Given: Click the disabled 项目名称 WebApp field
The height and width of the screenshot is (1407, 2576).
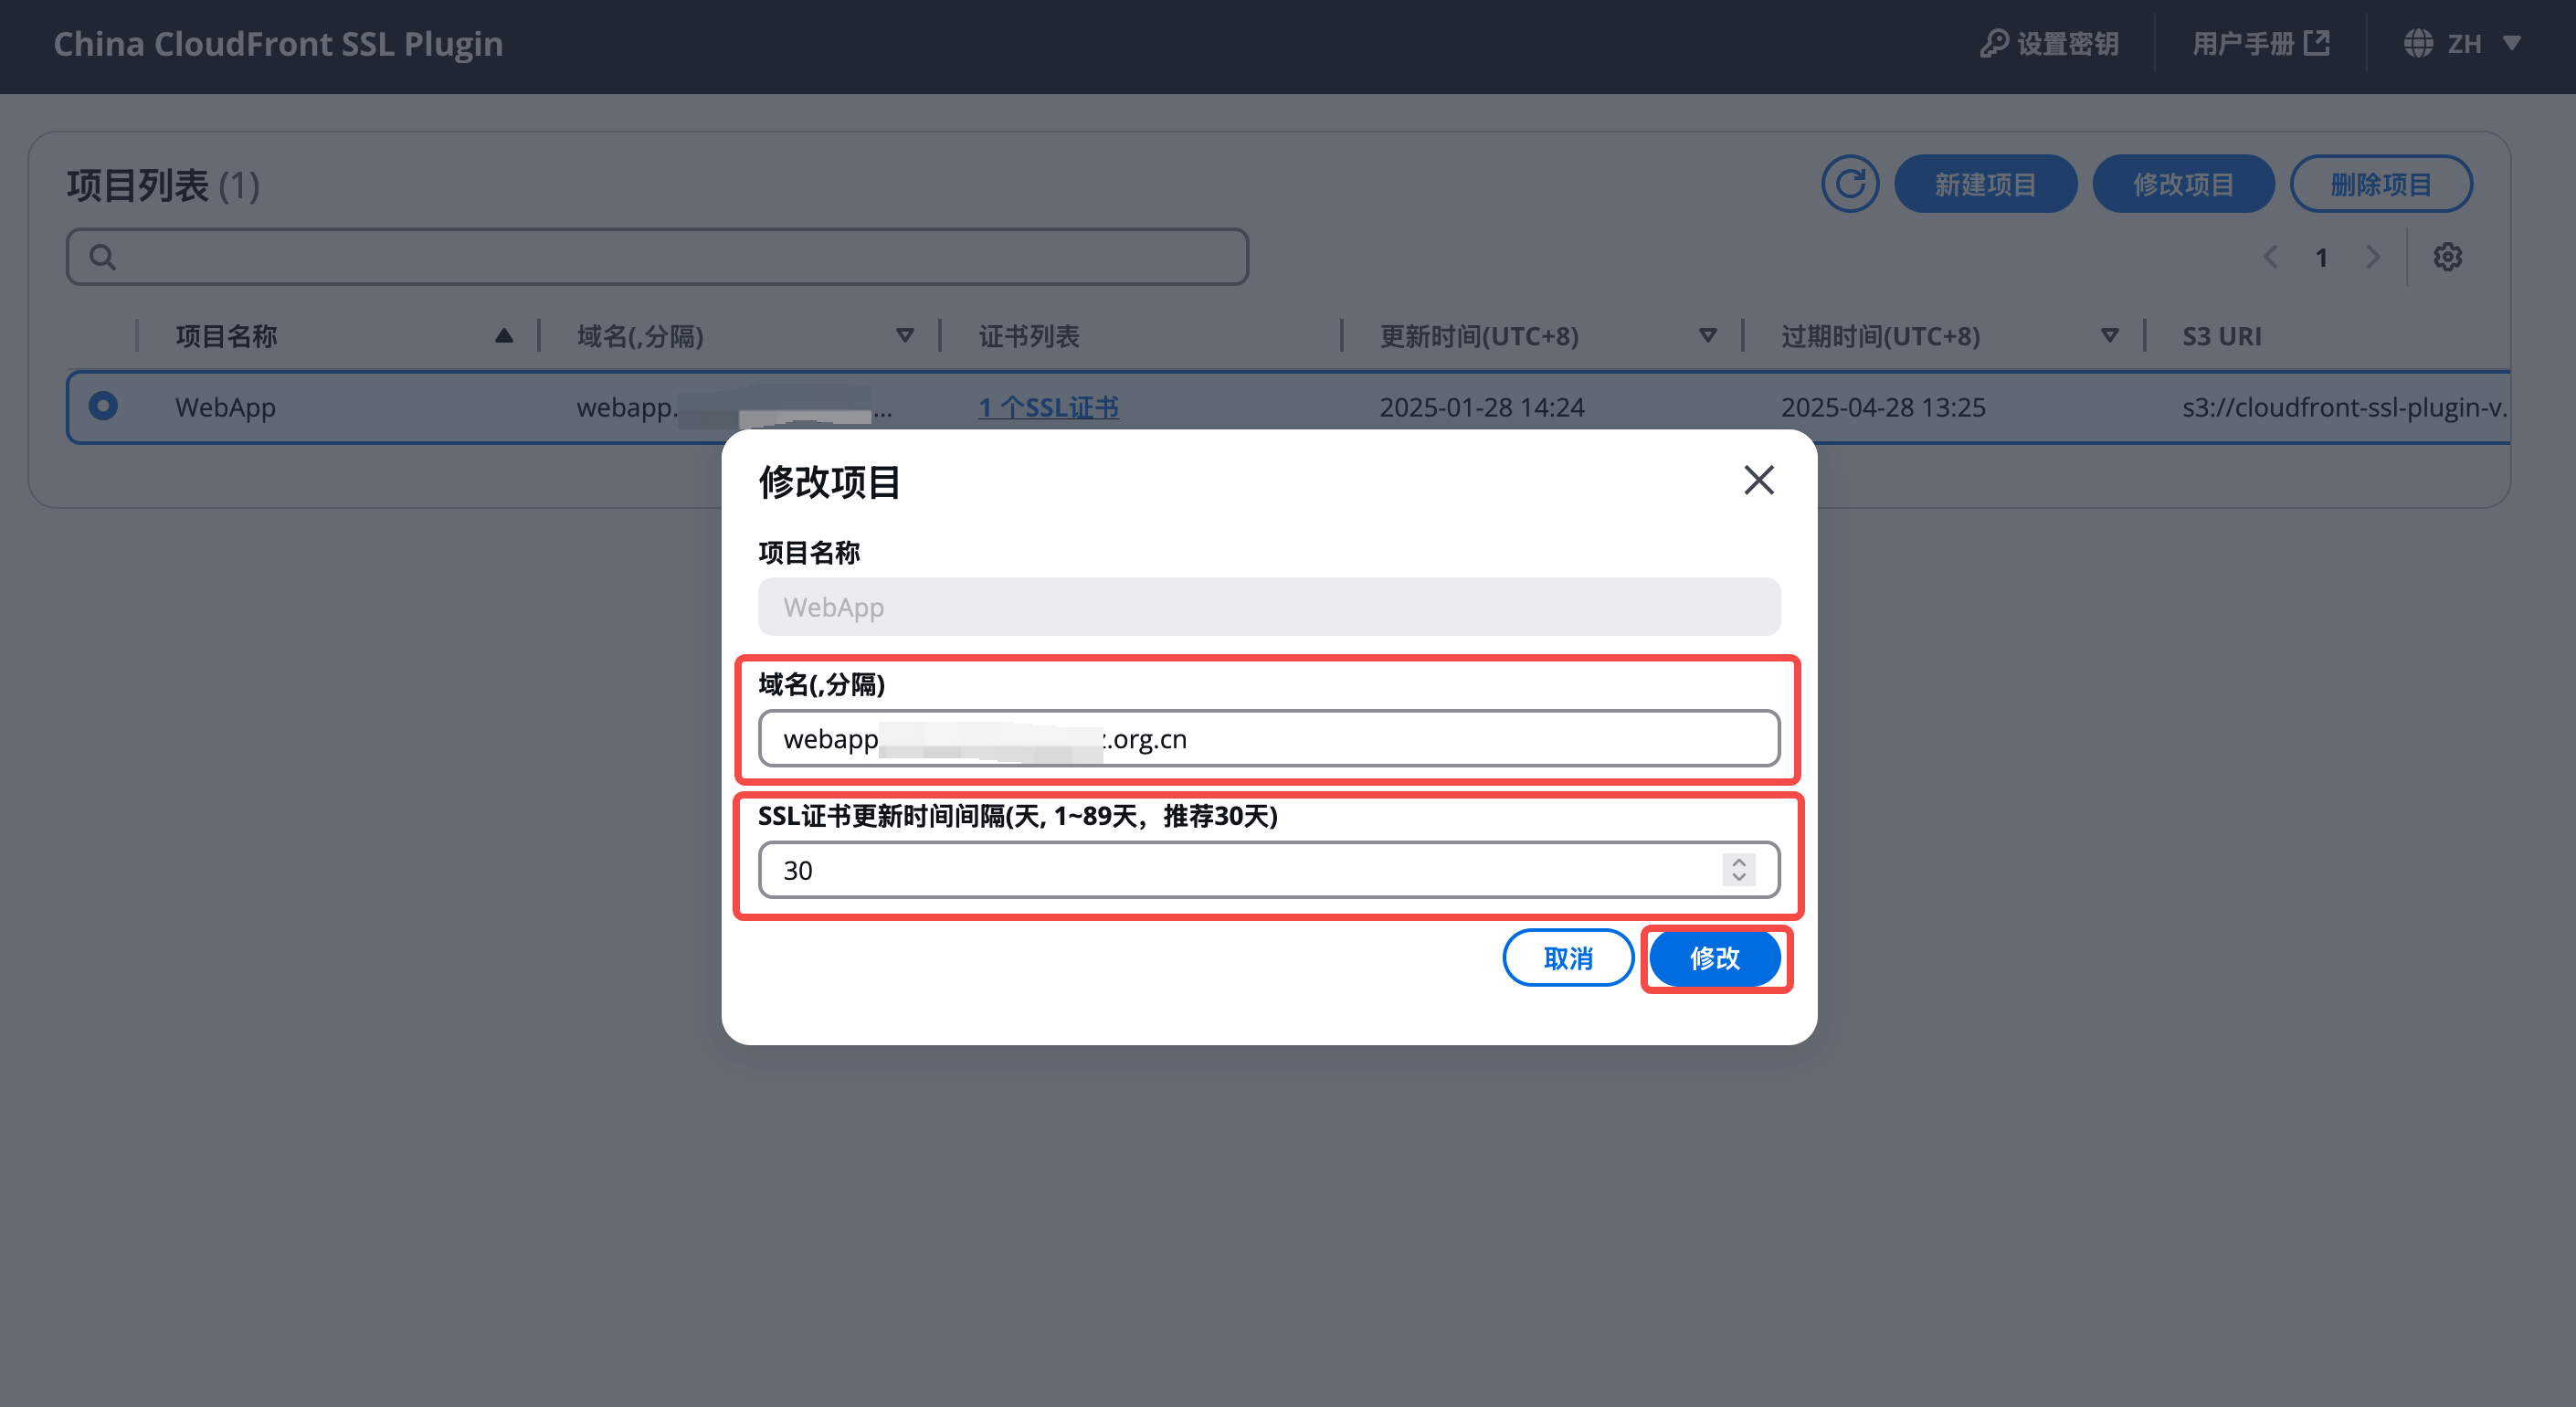Looking at the screenshot, I should click(x=1268, y=607).
